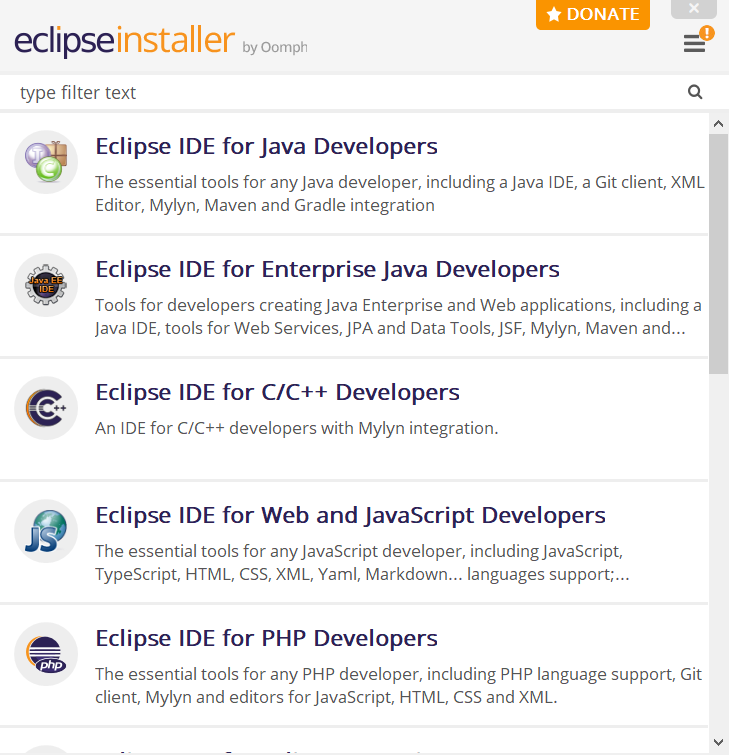Click scrollbar down arrow
The width and height of the screenshot is (729, 755).
point(718,742)
